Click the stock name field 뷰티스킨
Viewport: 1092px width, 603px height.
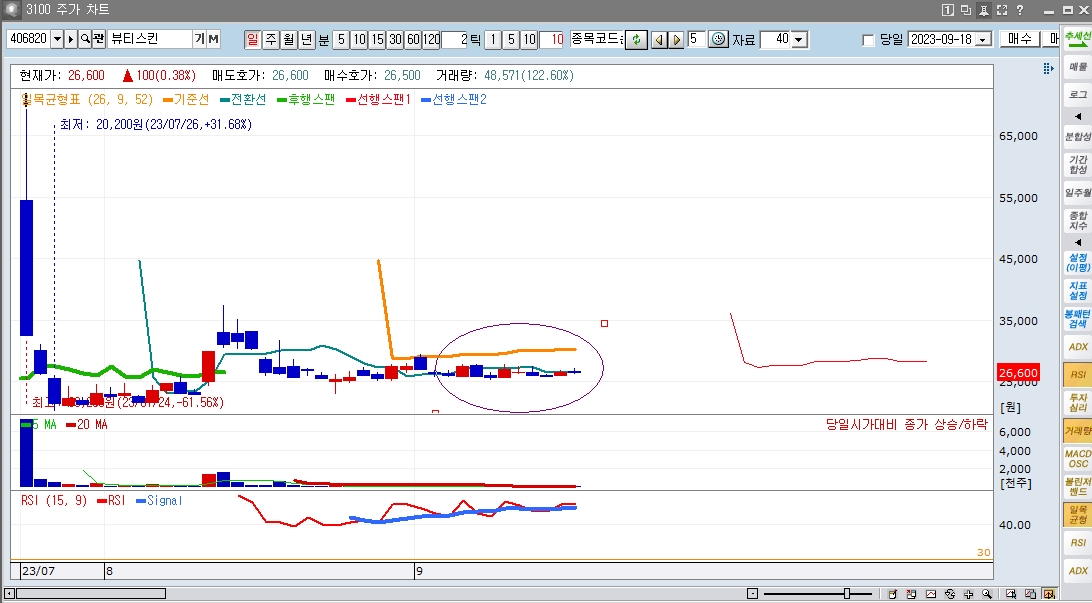pyautogui.click(x=149, y=39)
